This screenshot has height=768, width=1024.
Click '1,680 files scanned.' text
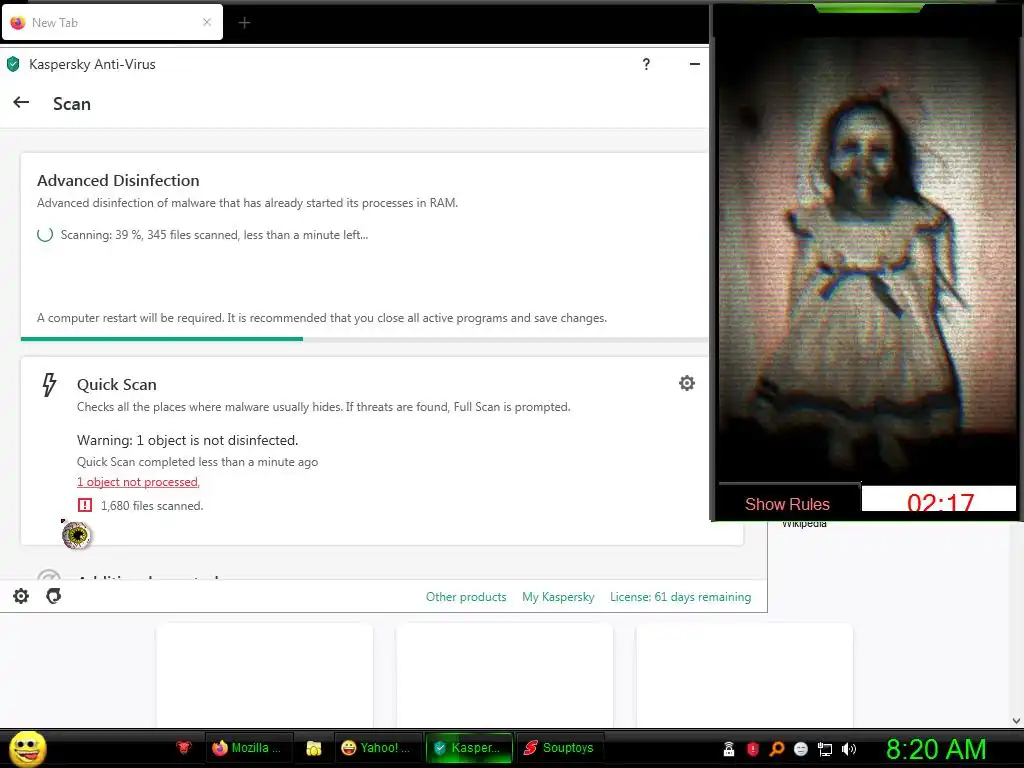[x=152, y=506]
